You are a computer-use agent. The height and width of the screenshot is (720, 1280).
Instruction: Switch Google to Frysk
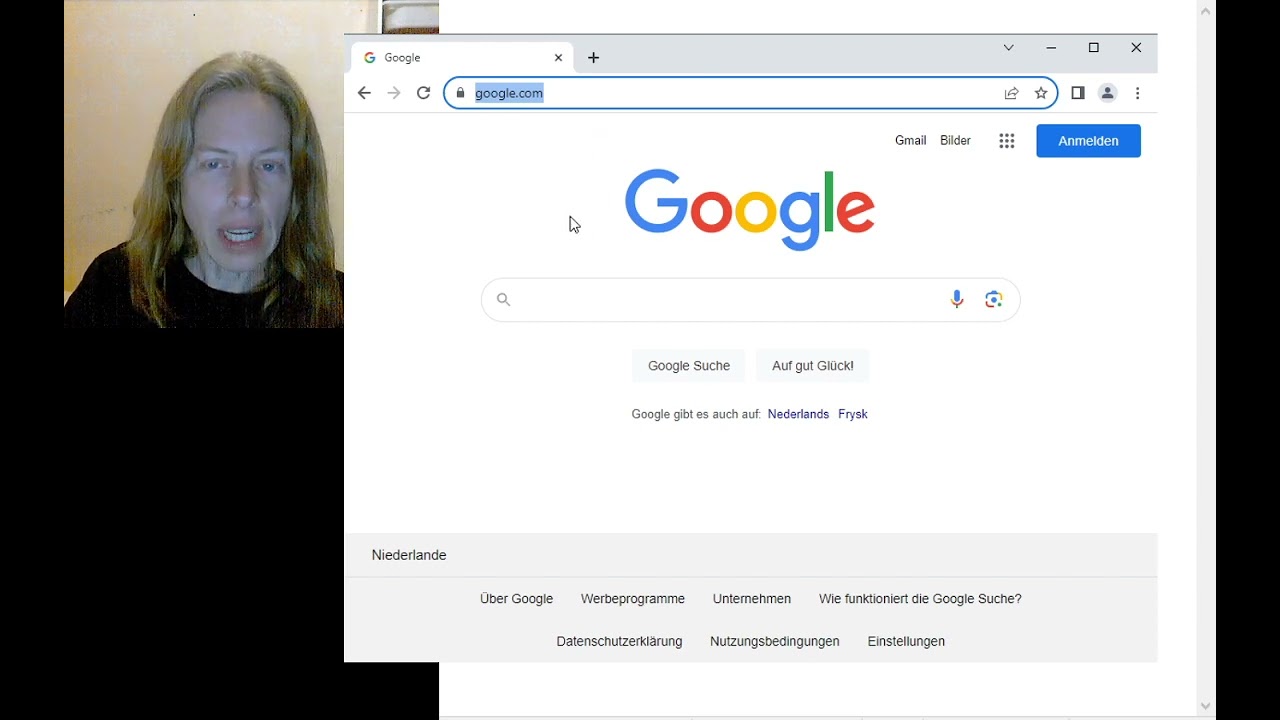click(853, 414)
